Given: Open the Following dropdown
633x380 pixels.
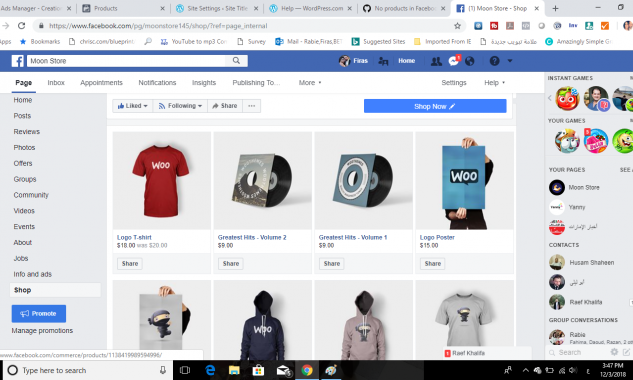Looking at the screenshot, I should [180, 106].
